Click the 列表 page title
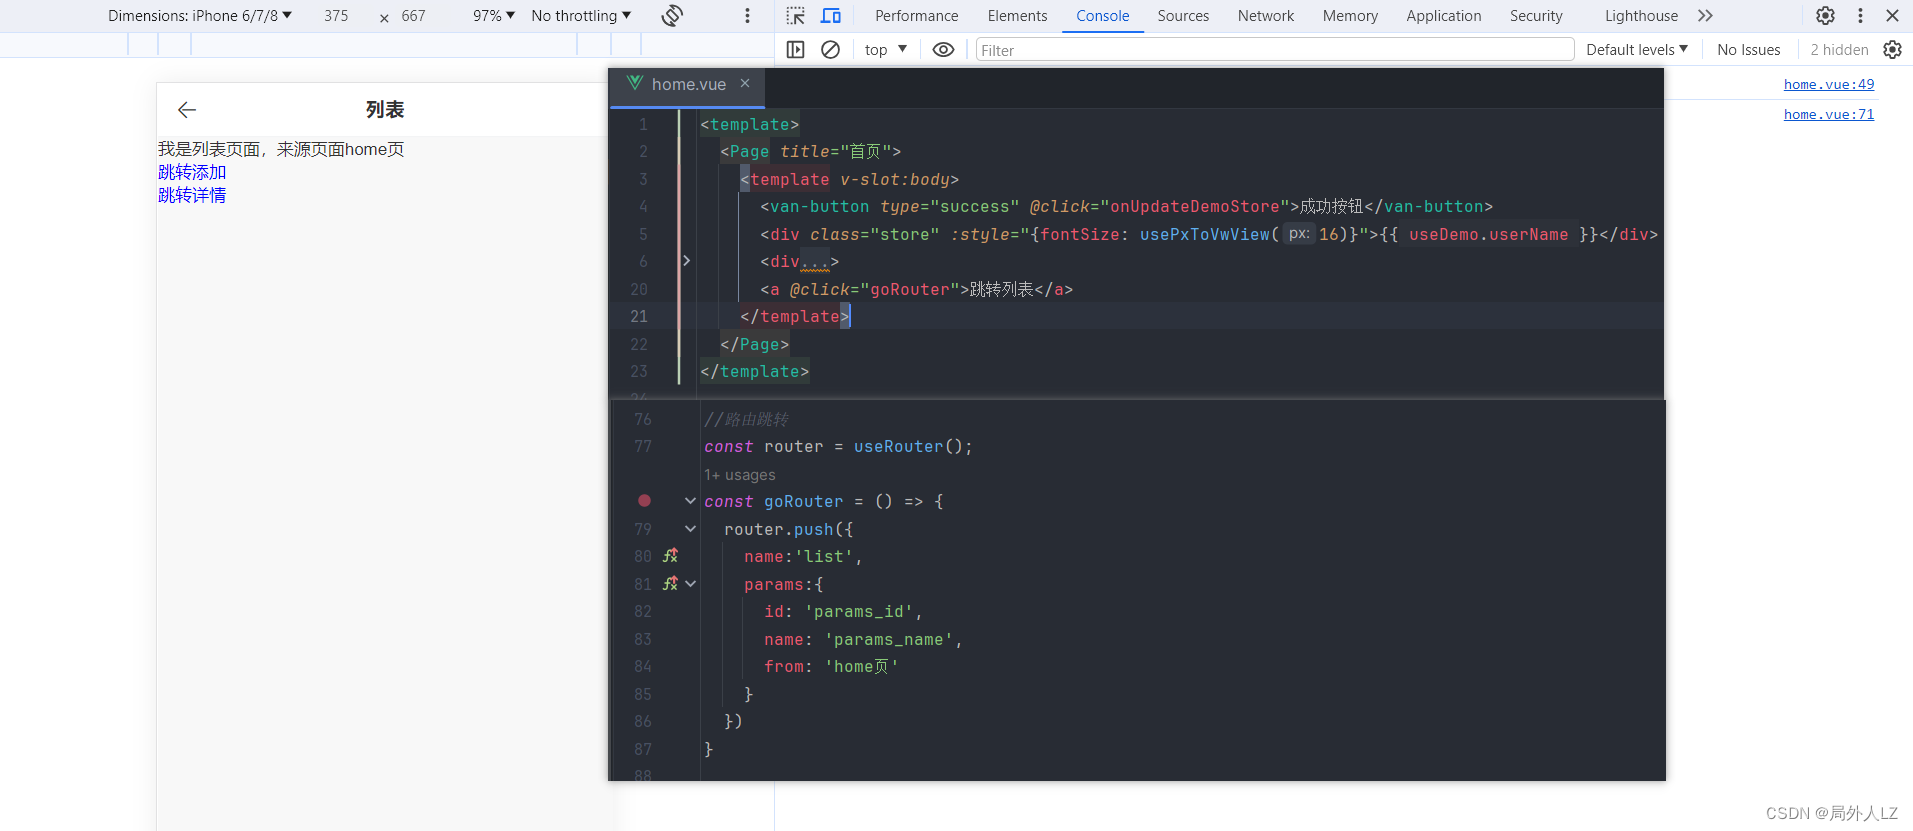Image resolution: width=1913 pixels, height=831 pixels. [x=385, y=110]
